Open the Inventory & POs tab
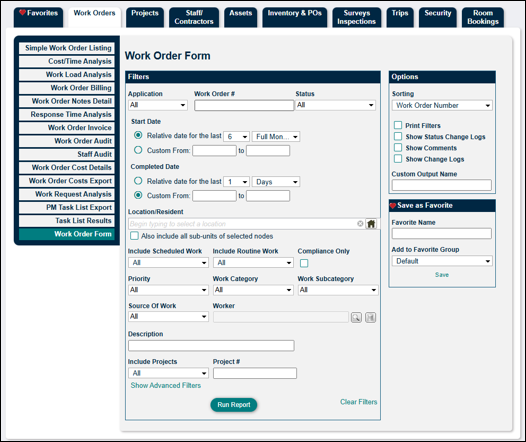This screenshot has height=442, width=526. pos(295,17)
